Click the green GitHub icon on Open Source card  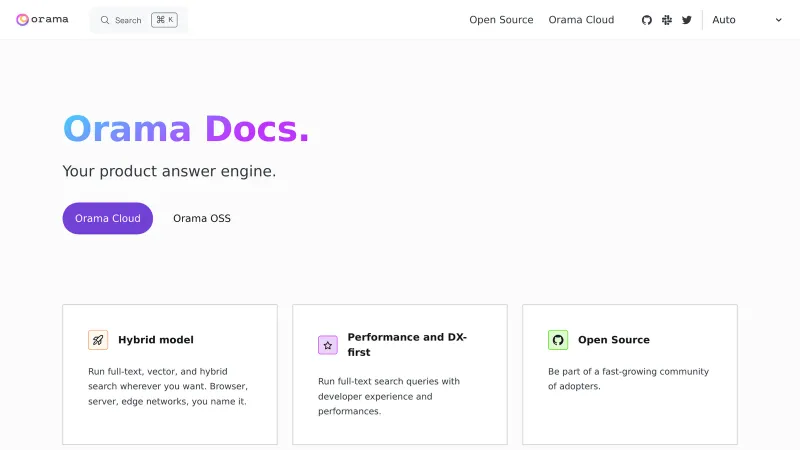pyautogui.click(x=558, y=340)
